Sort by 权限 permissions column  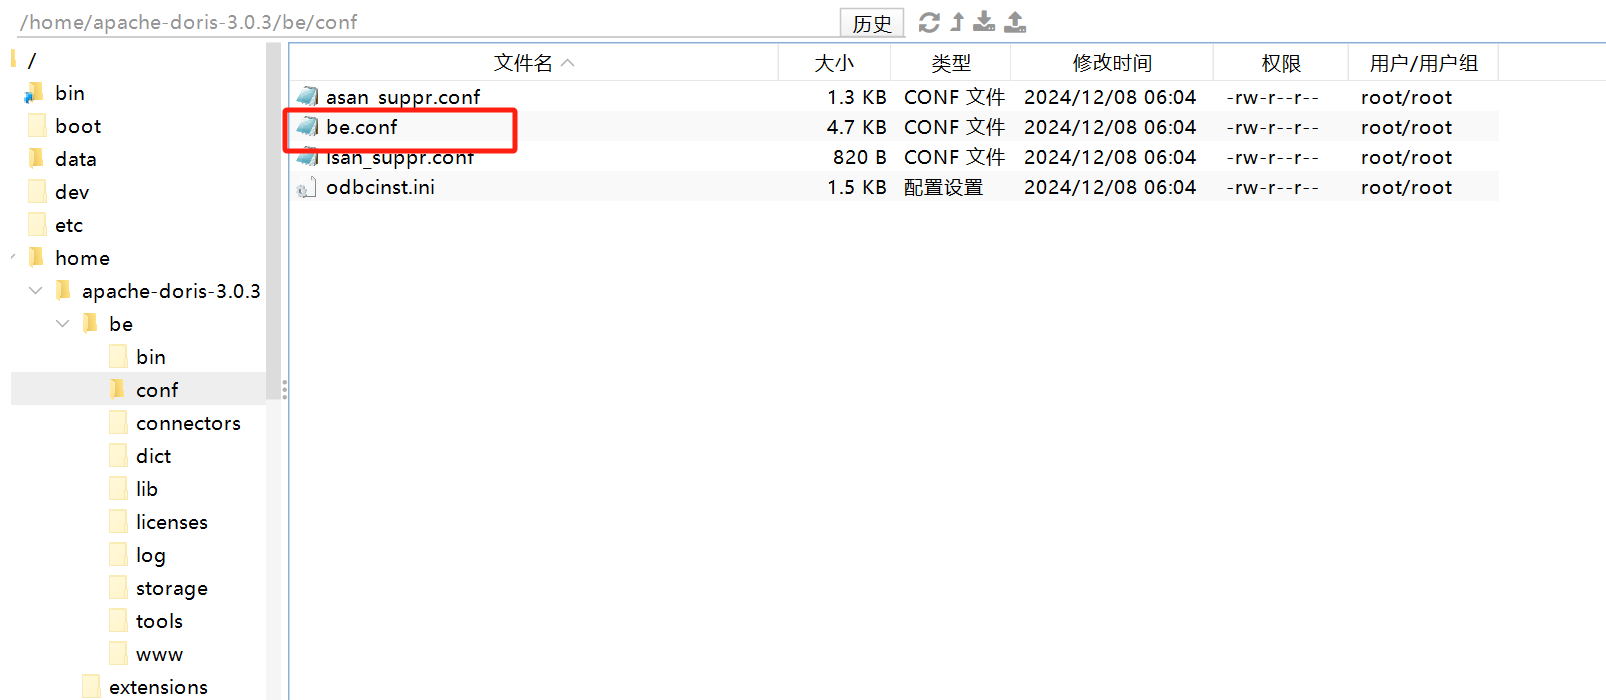point(1281,63)
